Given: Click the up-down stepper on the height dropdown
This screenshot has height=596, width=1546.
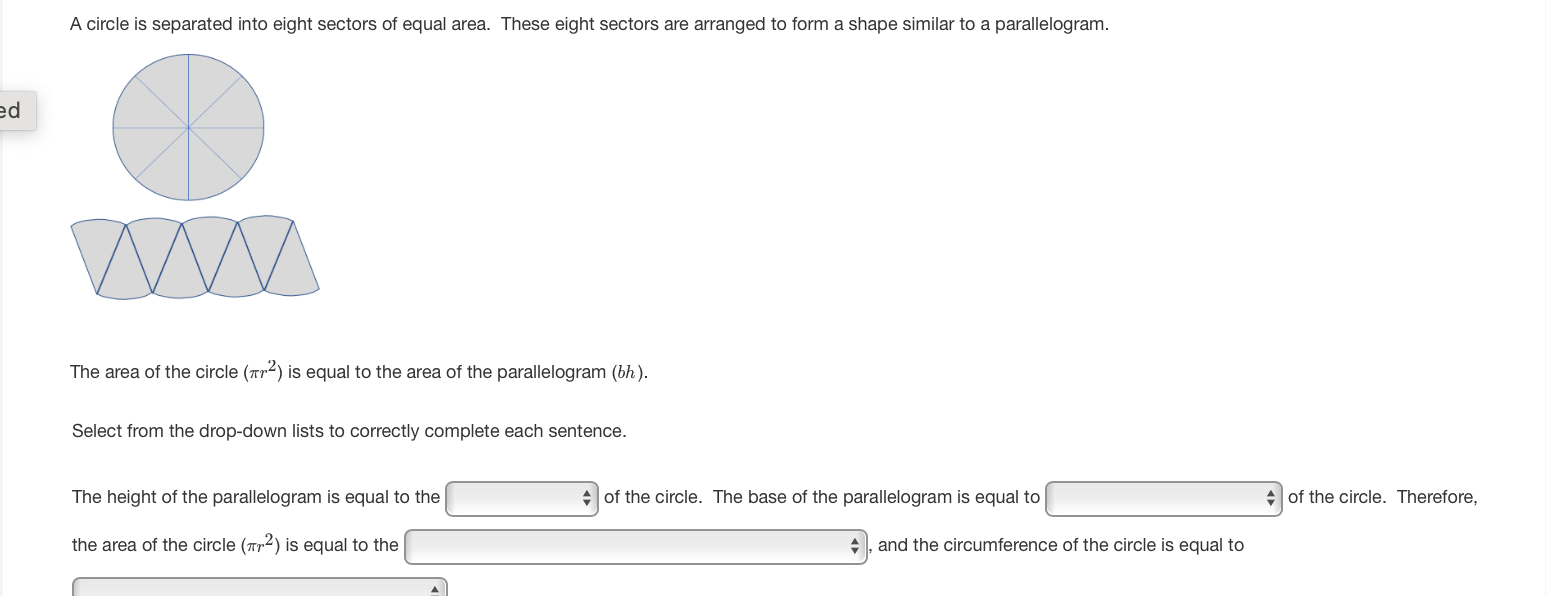Looking at the screenshot, I should click(x=587, y=497).
